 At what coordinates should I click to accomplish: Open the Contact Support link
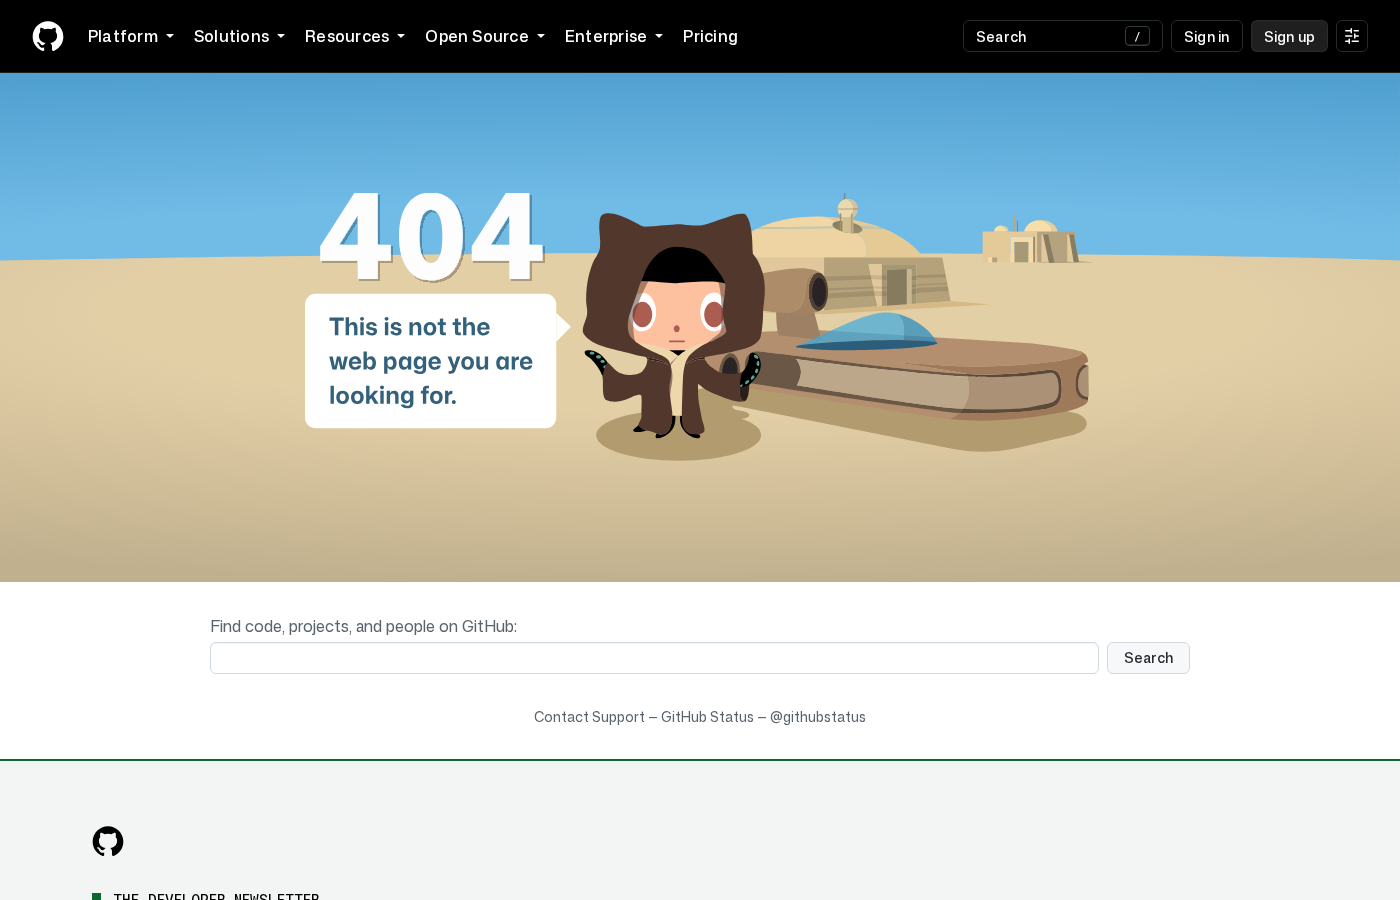click(x=589, y=717)
